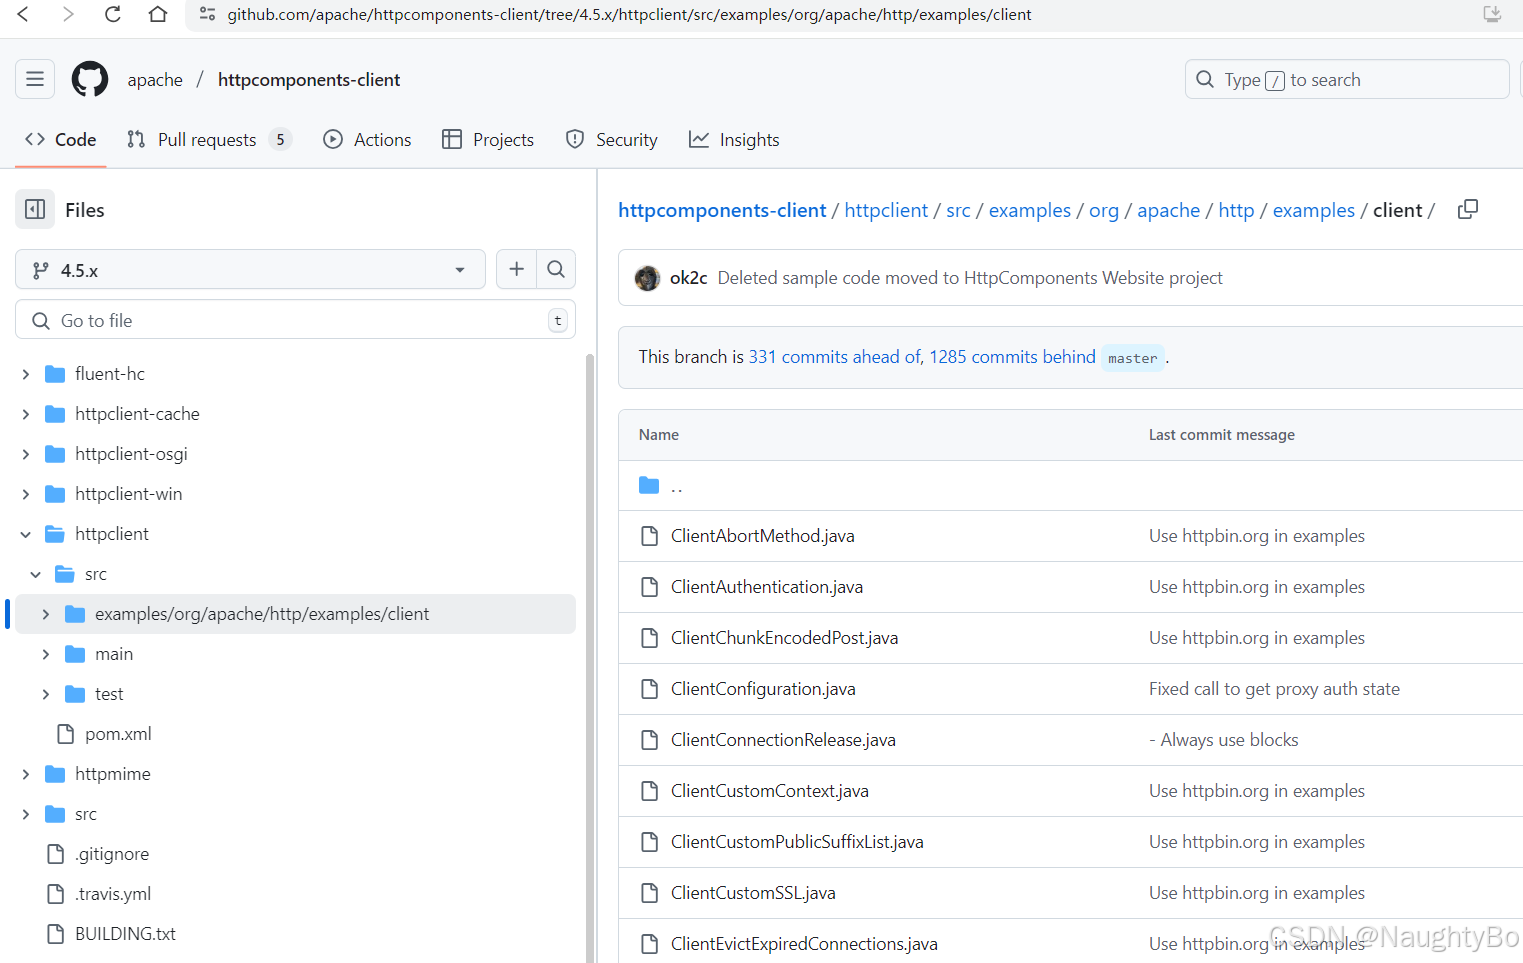Open the browser home page icon

pyautogui.click(x=158, y=14)
